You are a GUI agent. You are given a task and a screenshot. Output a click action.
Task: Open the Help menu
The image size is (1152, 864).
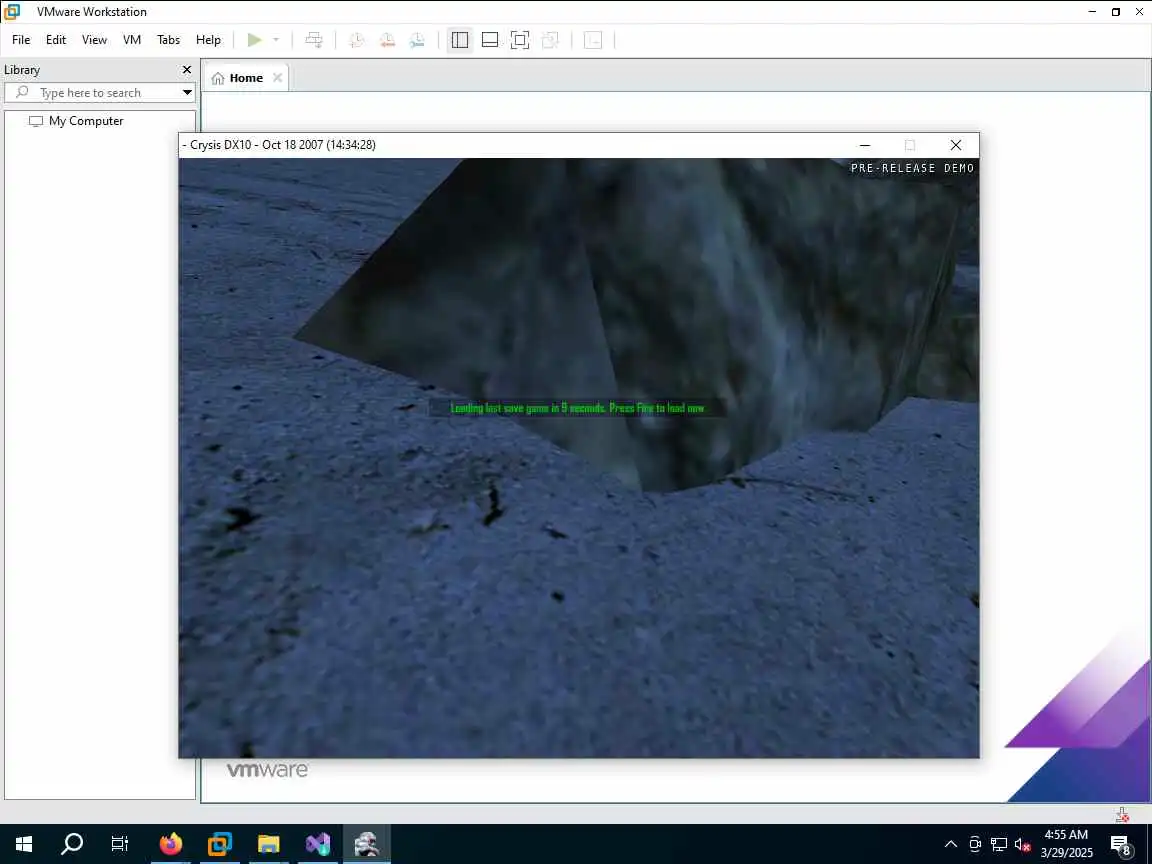point(208,40)
